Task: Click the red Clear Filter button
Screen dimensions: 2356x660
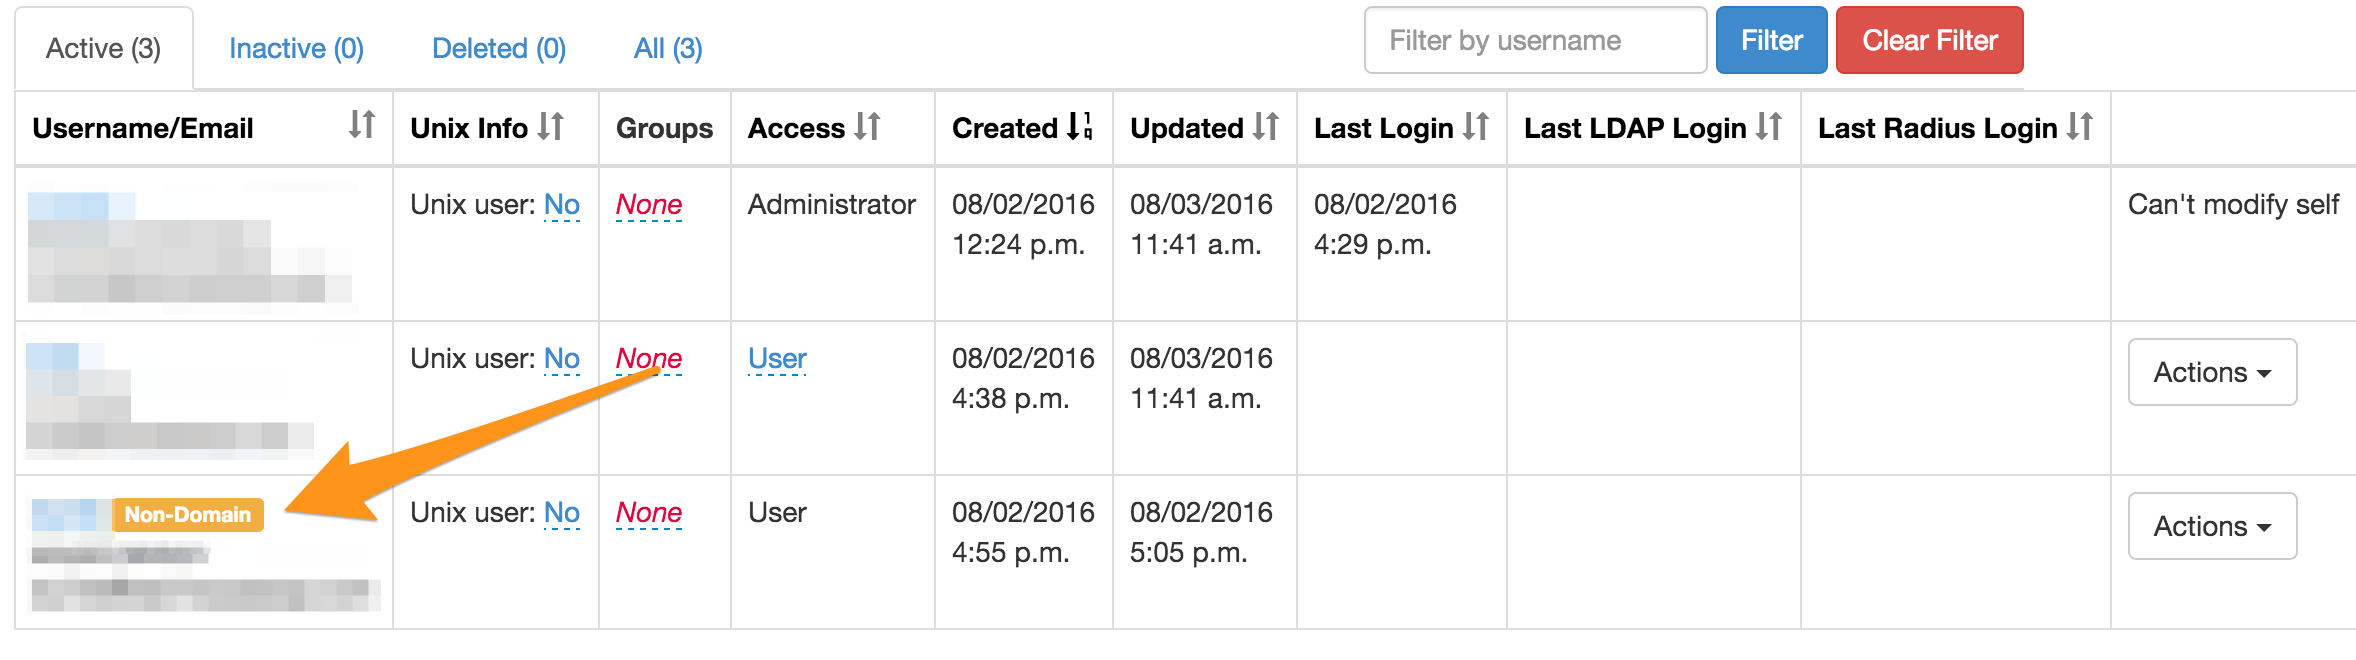Action: 1929,40
